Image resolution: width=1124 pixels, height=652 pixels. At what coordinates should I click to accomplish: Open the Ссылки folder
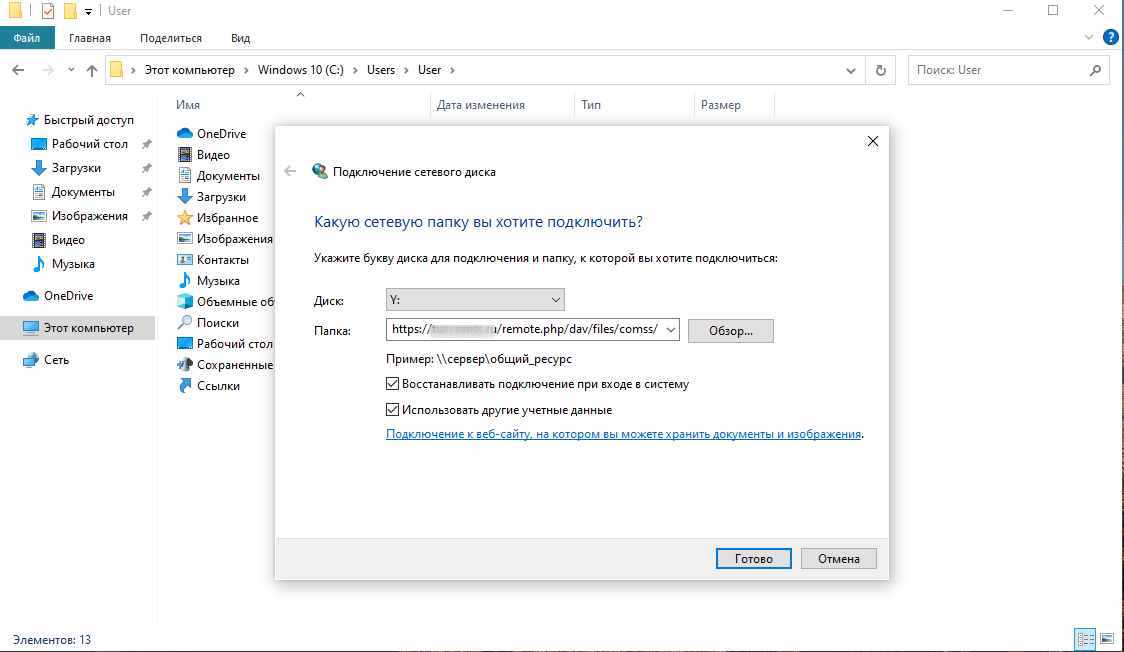pos(209,385)
